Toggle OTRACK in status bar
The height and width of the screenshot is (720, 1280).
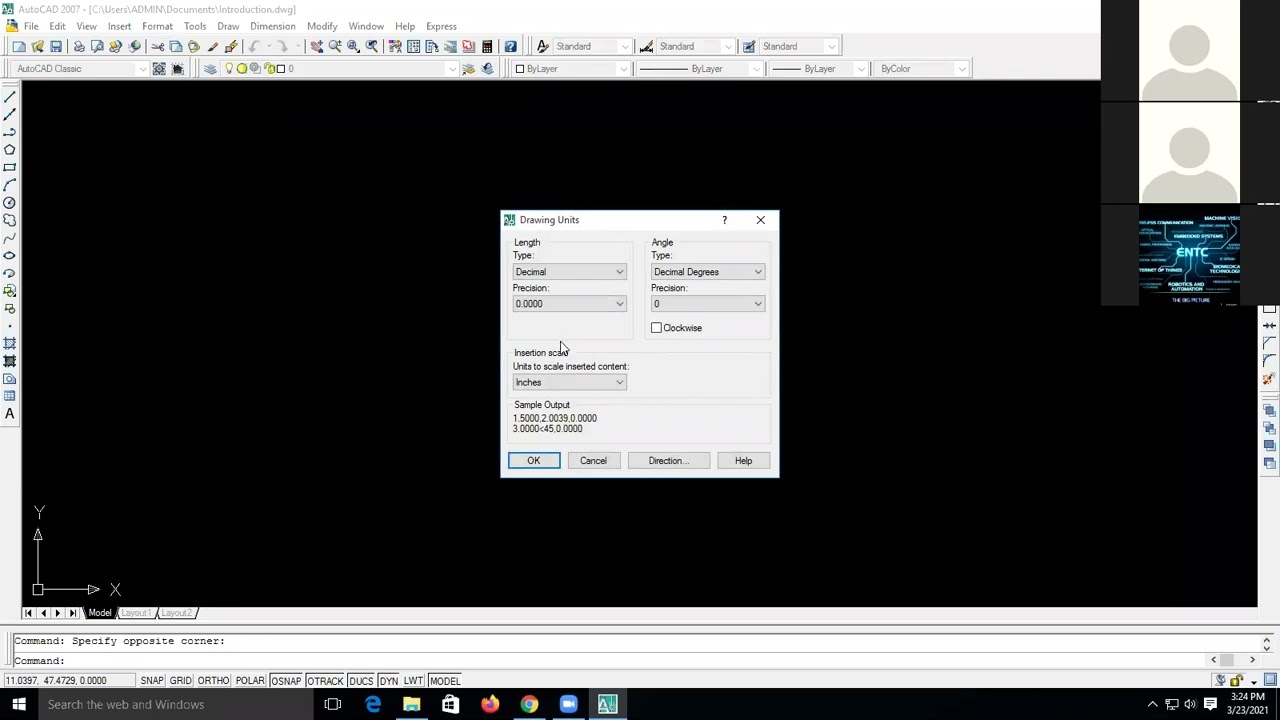coord(324,681)
